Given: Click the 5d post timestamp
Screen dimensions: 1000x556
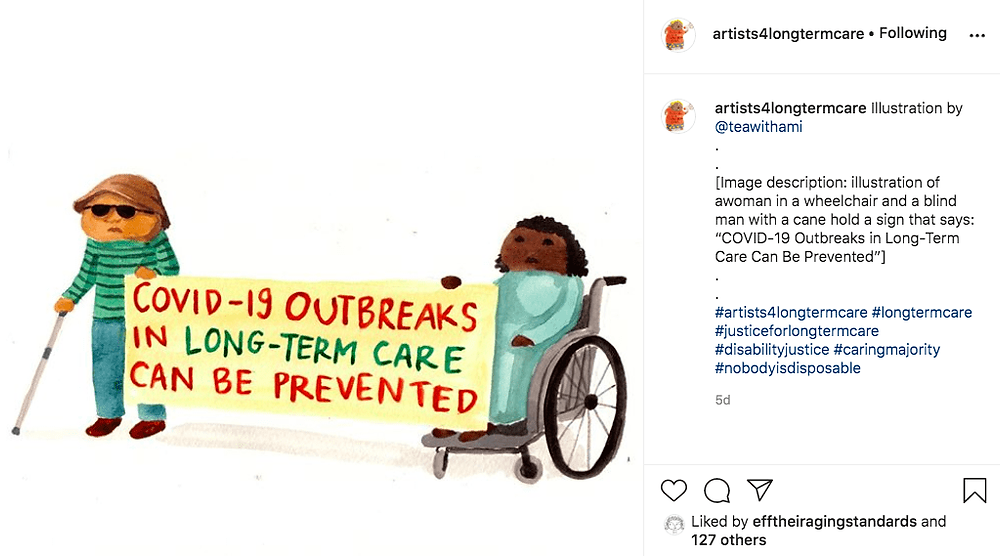Looking at the screenshot, I should (x=723, y=400).
